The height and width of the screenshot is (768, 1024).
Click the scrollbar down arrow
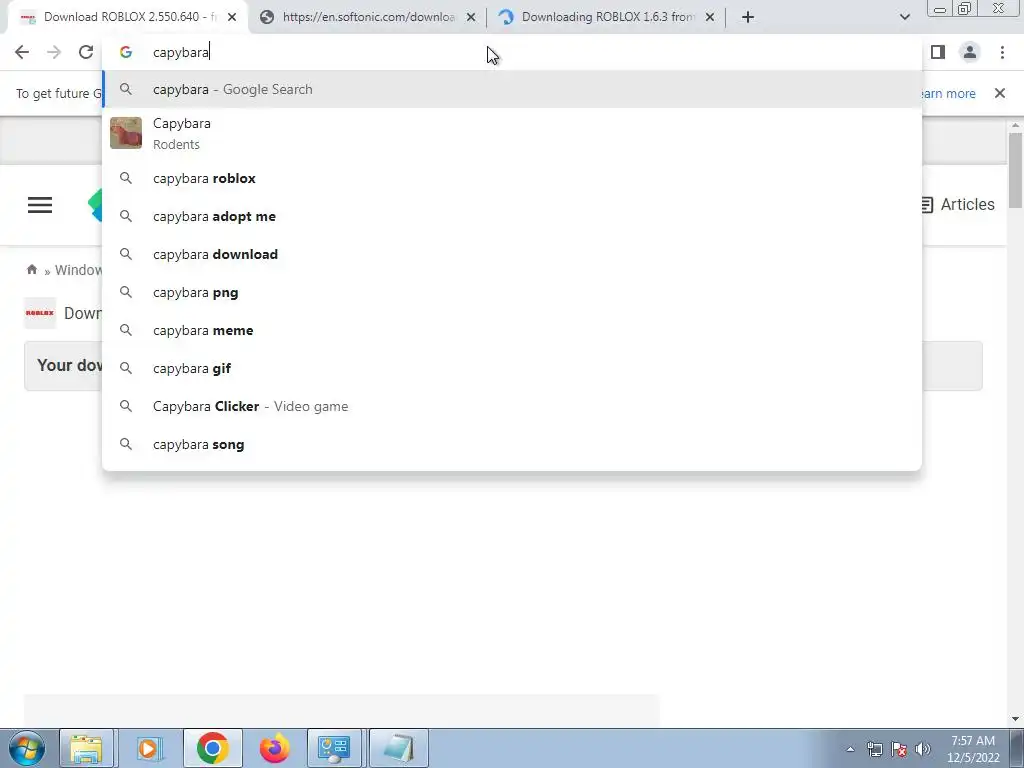(1016, 719)
